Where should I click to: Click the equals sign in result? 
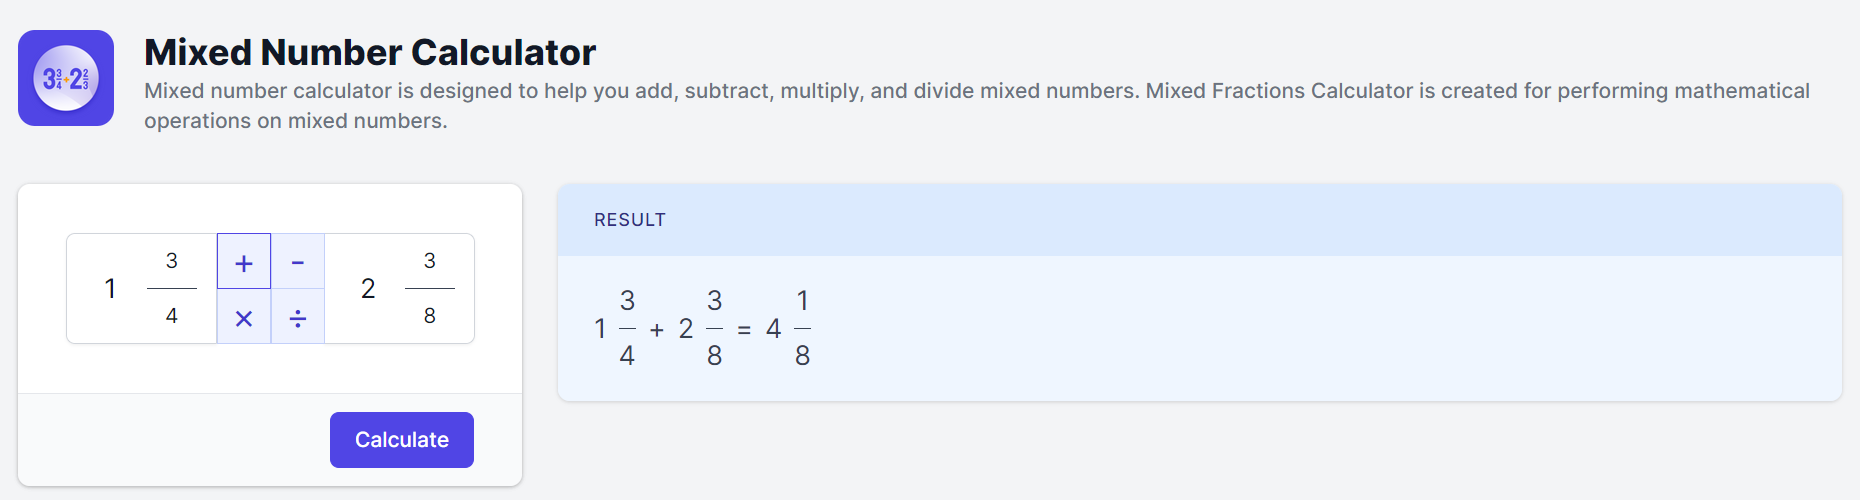pos(744,330)
